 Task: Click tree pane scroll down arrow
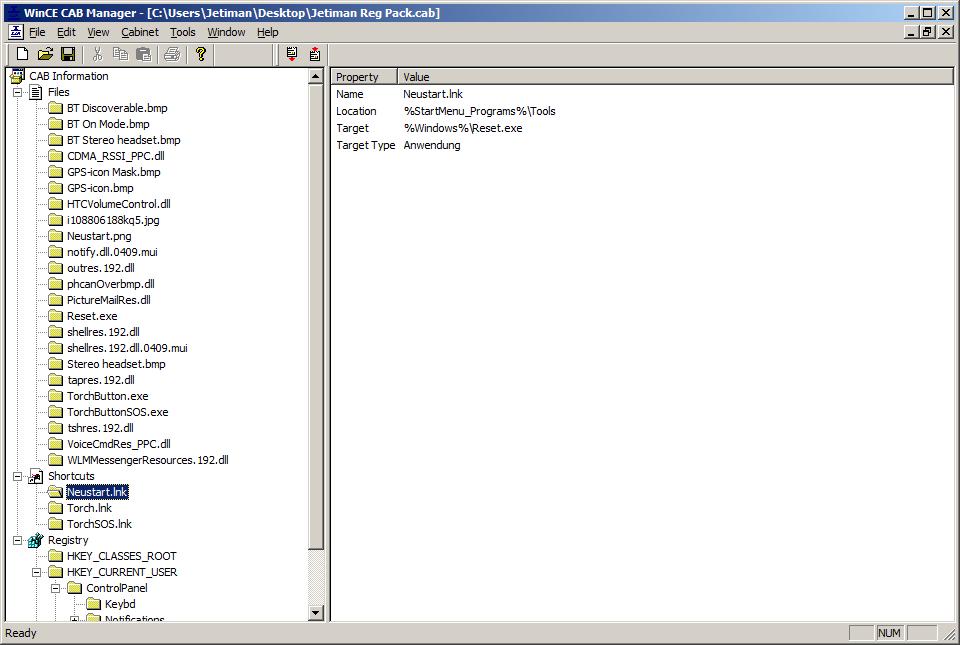pos(316,612)
